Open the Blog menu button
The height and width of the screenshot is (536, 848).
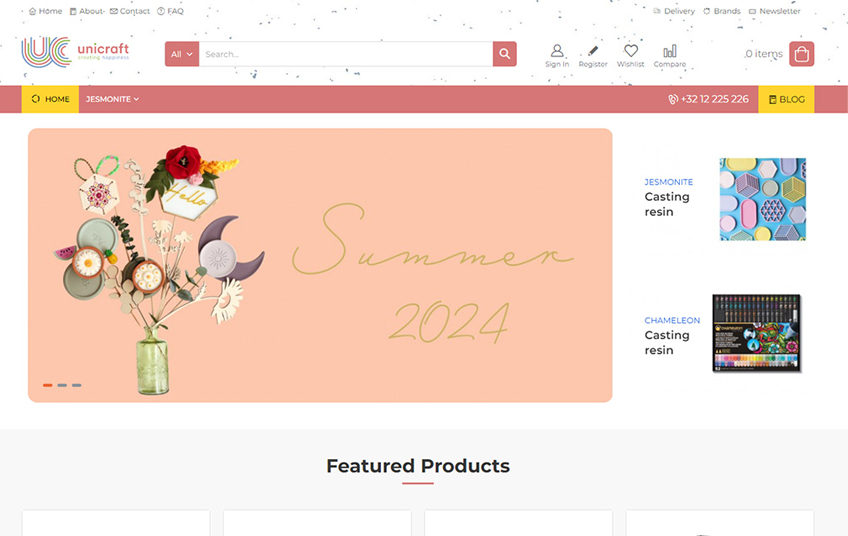[x=786, y=99]
